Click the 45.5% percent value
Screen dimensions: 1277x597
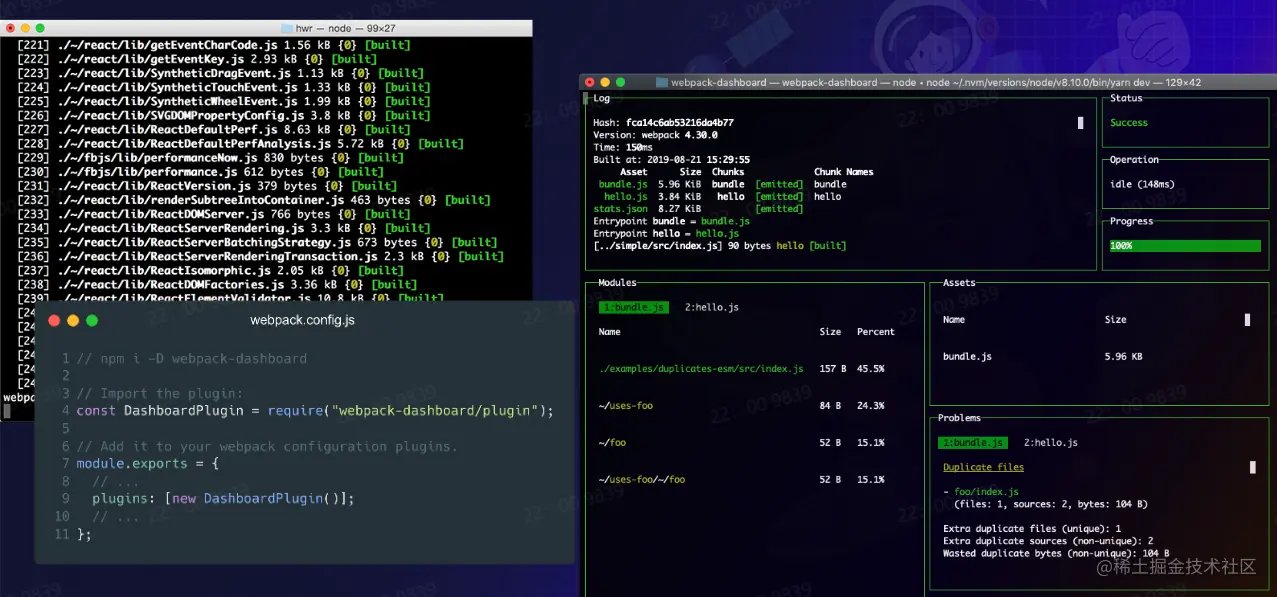(870, 369)
